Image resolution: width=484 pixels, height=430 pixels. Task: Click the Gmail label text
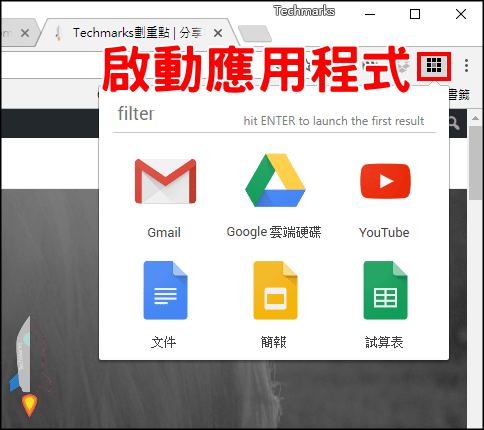[x=164, y=232]
